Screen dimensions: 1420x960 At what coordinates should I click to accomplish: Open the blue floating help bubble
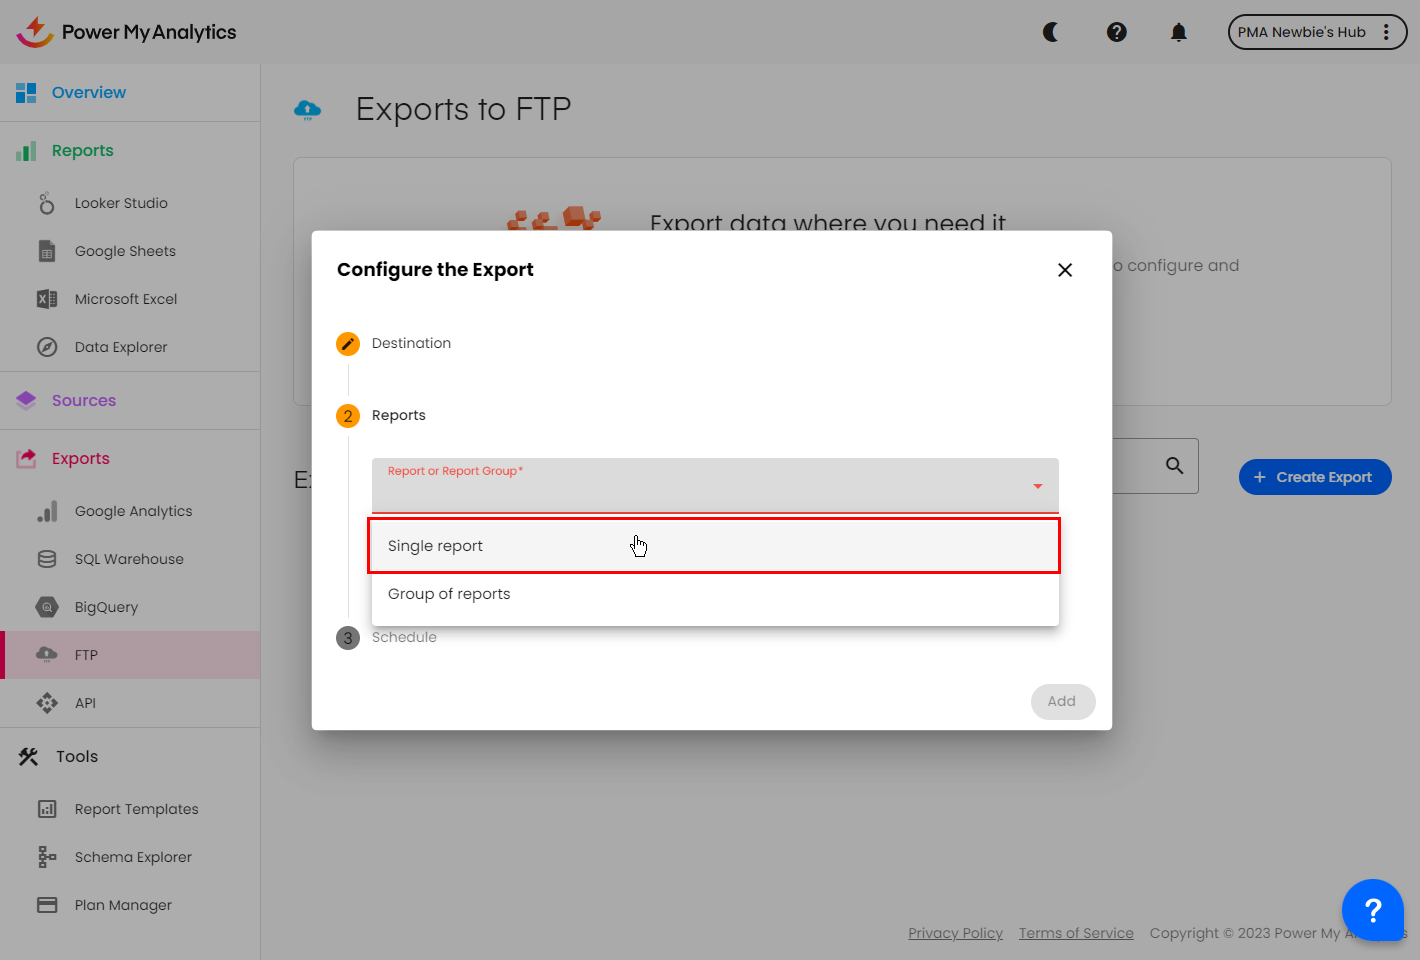pos(1372,910)
